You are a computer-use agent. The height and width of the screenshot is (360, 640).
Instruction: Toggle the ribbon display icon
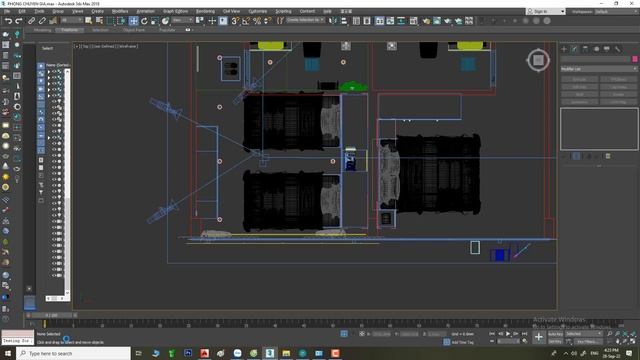click(380, 21)
